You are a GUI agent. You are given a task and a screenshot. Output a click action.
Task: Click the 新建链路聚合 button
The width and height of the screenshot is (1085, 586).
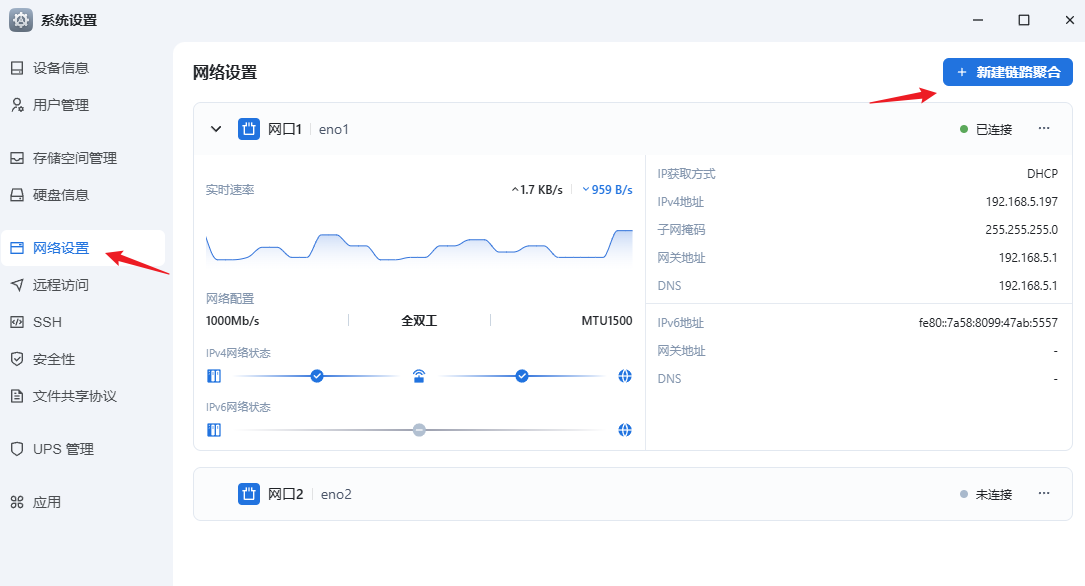click(x=1007, y=72)
